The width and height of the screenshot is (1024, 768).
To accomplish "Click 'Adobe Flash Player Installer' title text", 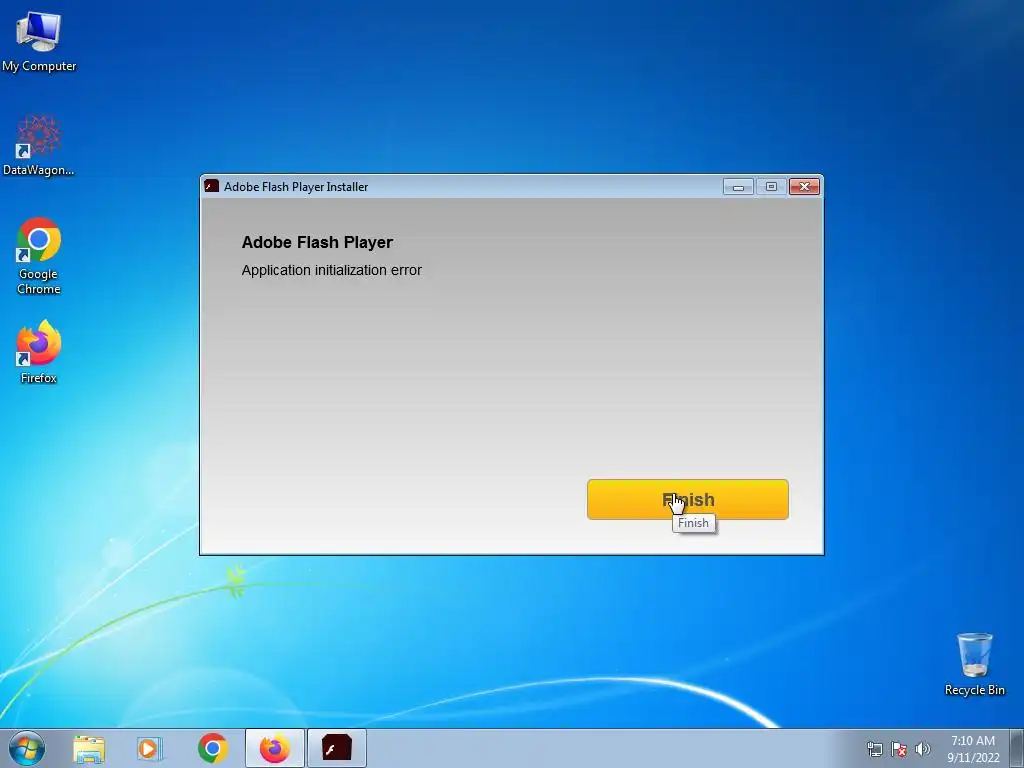I will (296, 187).
